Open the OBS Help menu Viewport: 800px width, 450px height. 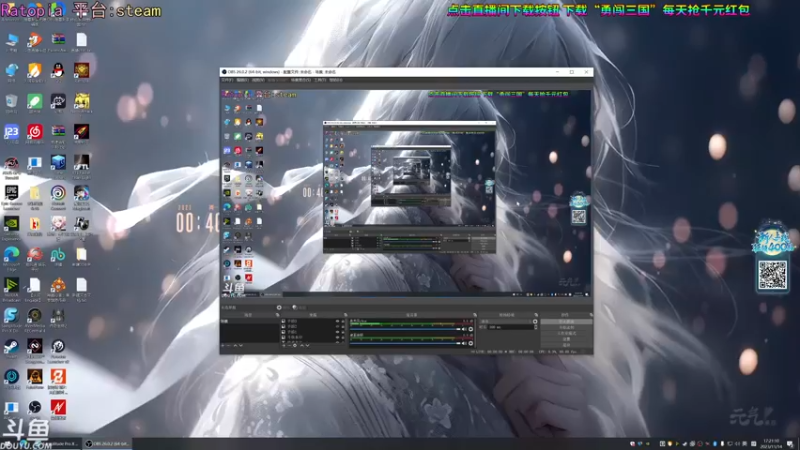(336, 80)
